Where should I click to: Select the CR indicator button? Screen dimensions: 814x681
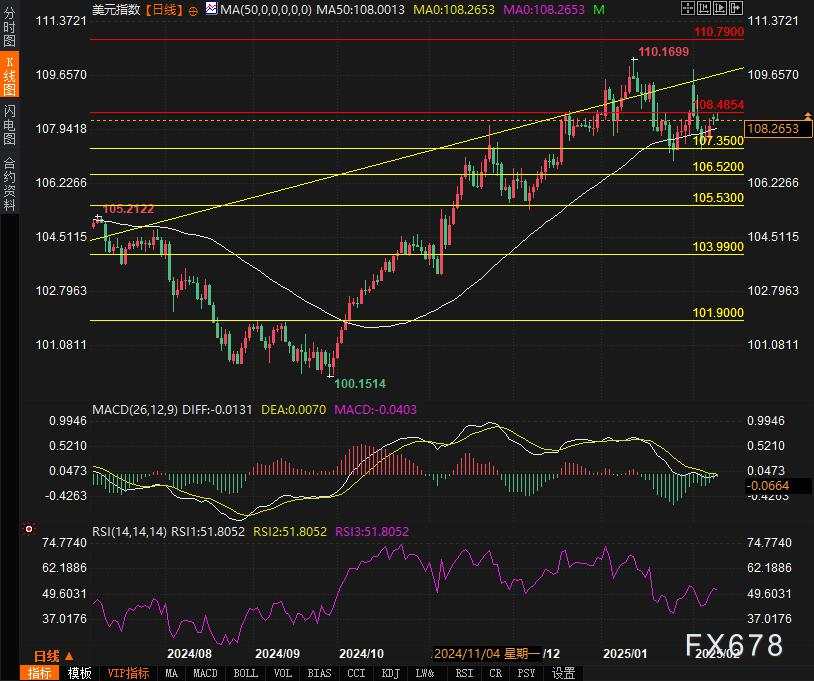pyautogui.click(x=496, y=673)
